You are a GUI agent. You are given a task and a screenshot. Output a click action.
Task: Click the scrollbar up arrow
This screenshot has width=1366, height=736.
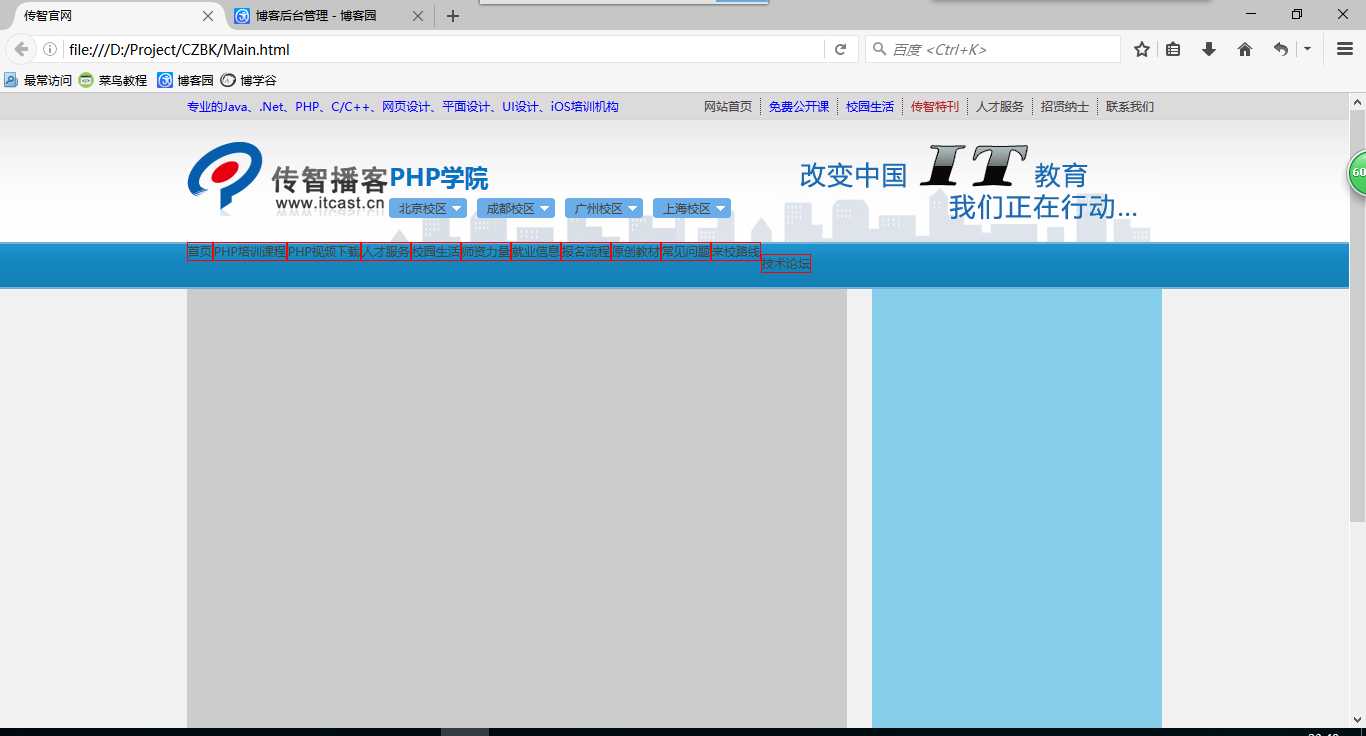1357,101
